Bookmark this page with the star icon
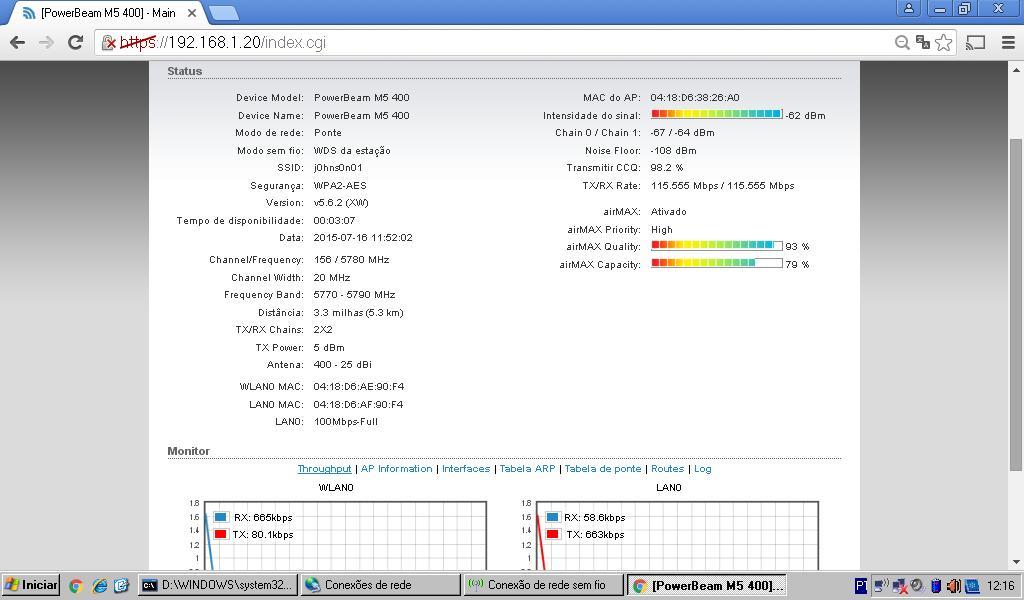This screenshot has width=1024, height=600. (943, 42)
